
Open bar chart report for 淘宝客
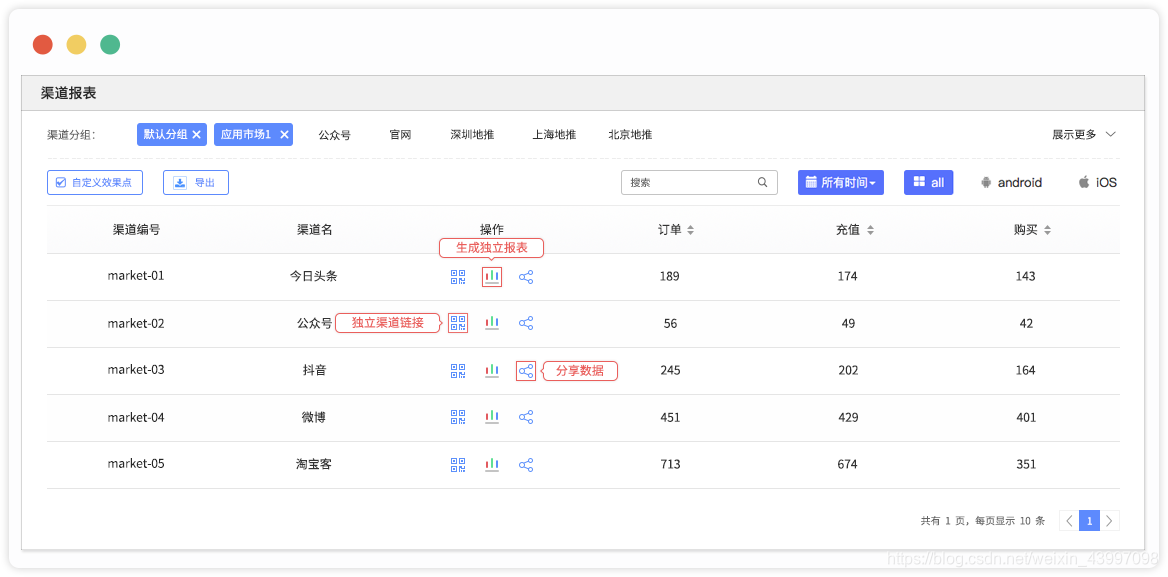[492, 465]
